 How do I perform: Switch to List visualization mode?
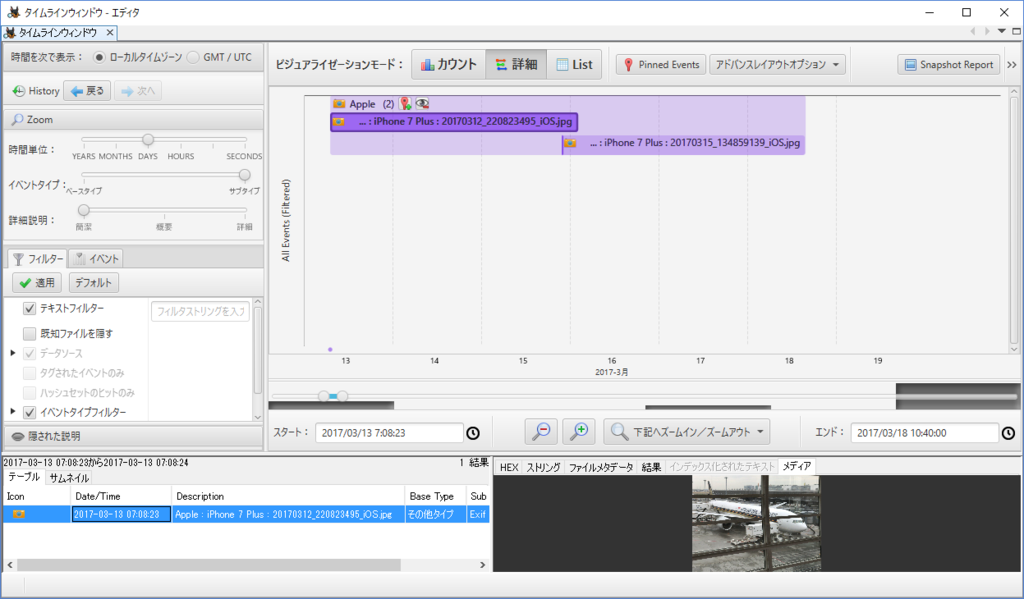click(574, 65)
